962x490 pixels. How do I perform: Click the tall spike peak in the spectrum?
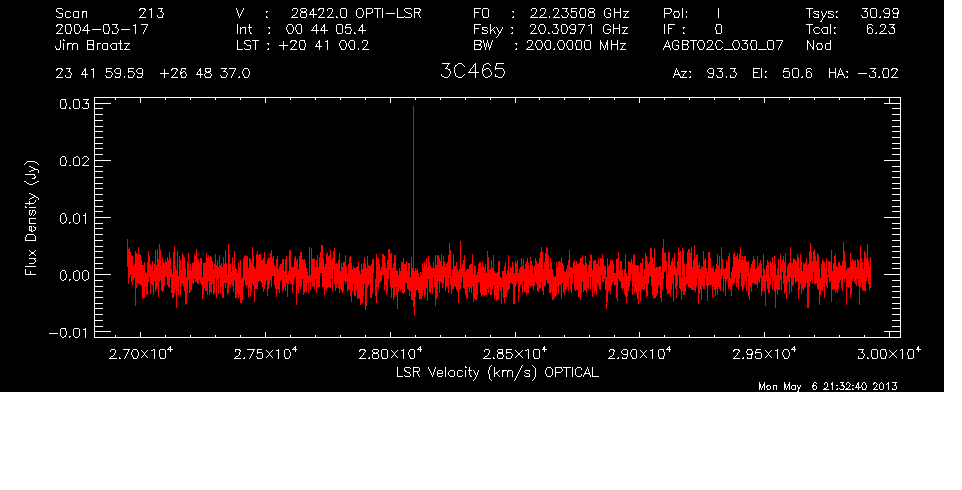pyautogui.click(x=413, y=110)
